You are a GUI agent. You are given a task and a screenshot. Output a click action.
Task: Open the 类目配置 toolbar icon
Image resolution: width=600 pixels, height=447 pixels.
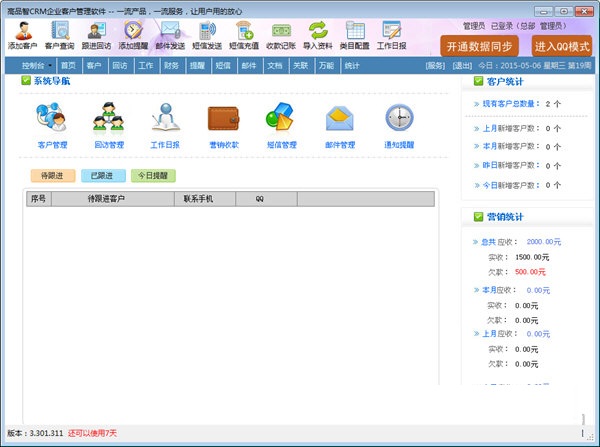tap(355, 35)
